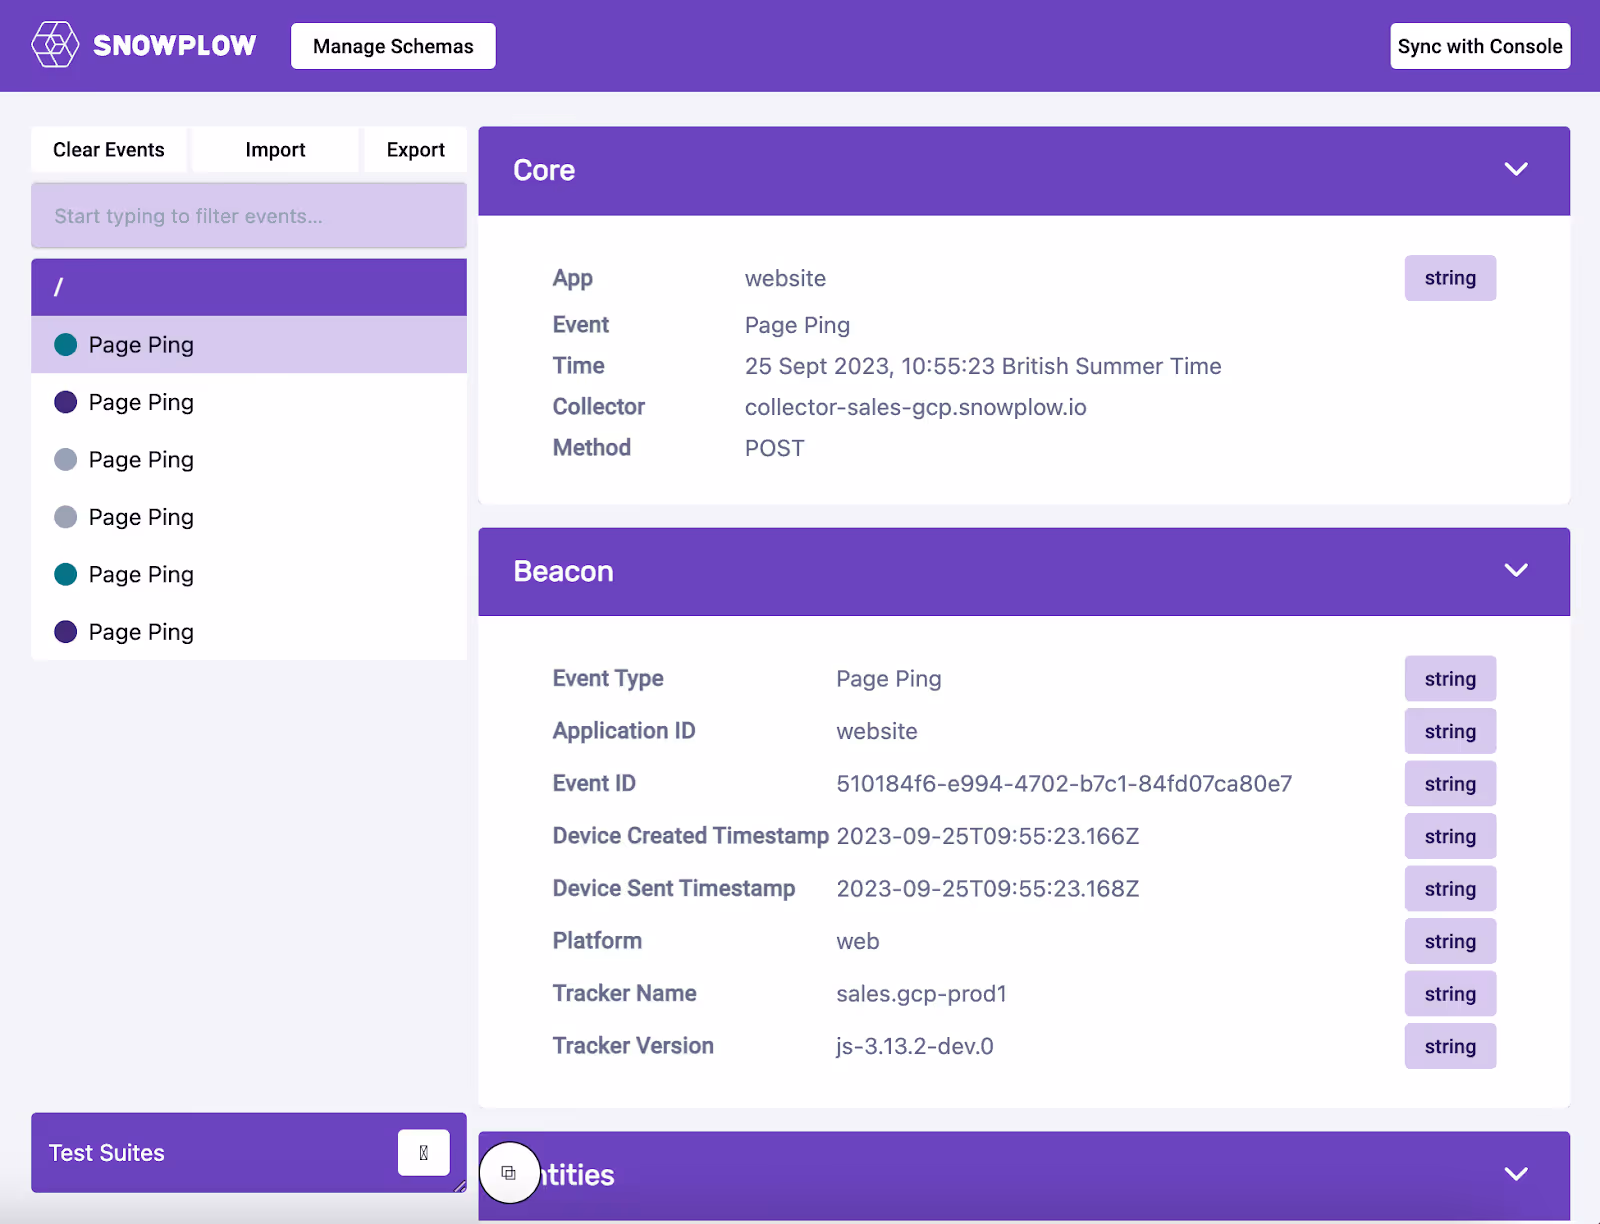Image resolution: width=1600 pixels, height=1224 pixels.
Task: Click Device Created Timestamp value ending 166Z
Action: (988, 837)
